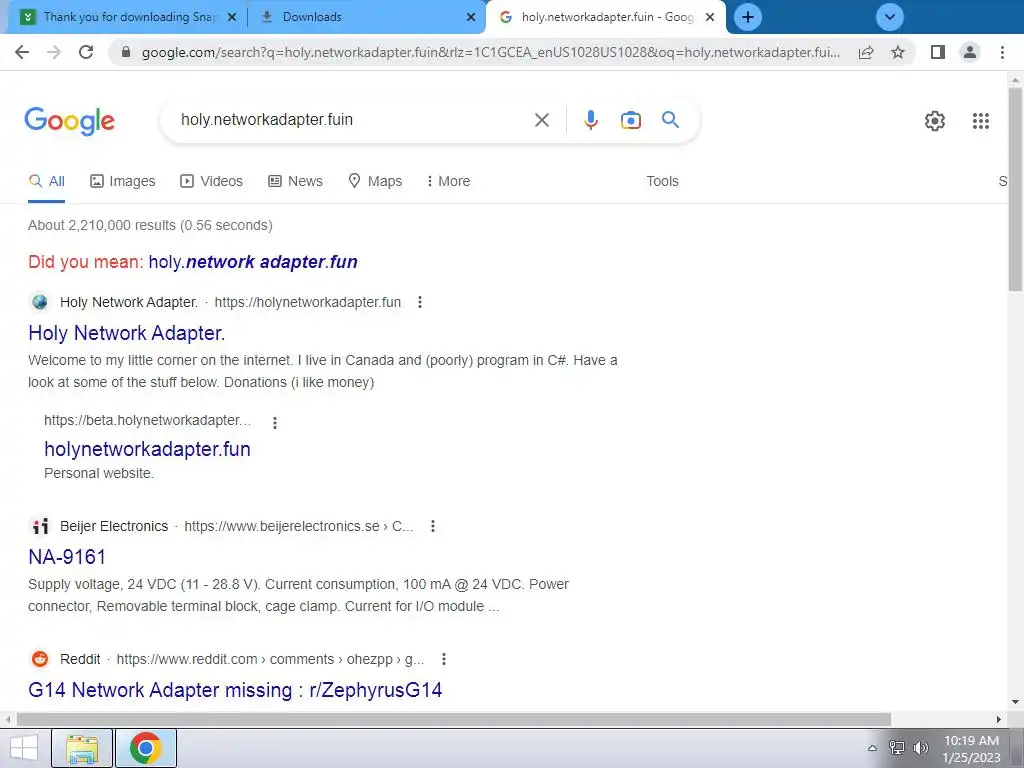Open options for Holy Network Adapter result
This screenshot has height=768, width=1024.
coord(420,302)
